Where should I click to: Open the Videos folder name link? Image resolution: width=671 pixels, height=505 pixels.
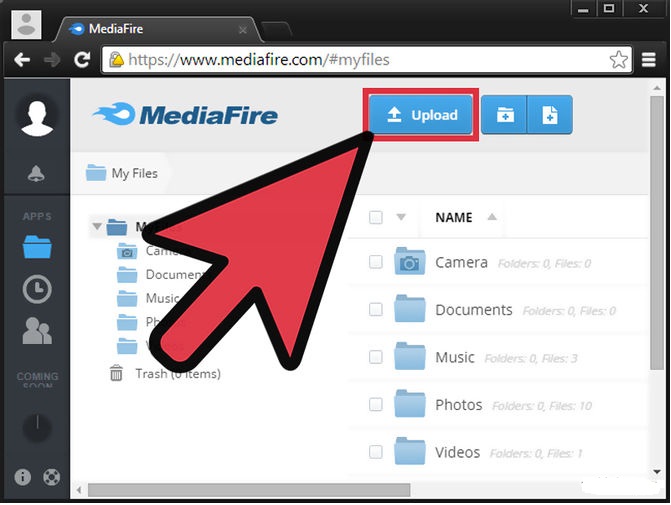(x=457, y=452)
